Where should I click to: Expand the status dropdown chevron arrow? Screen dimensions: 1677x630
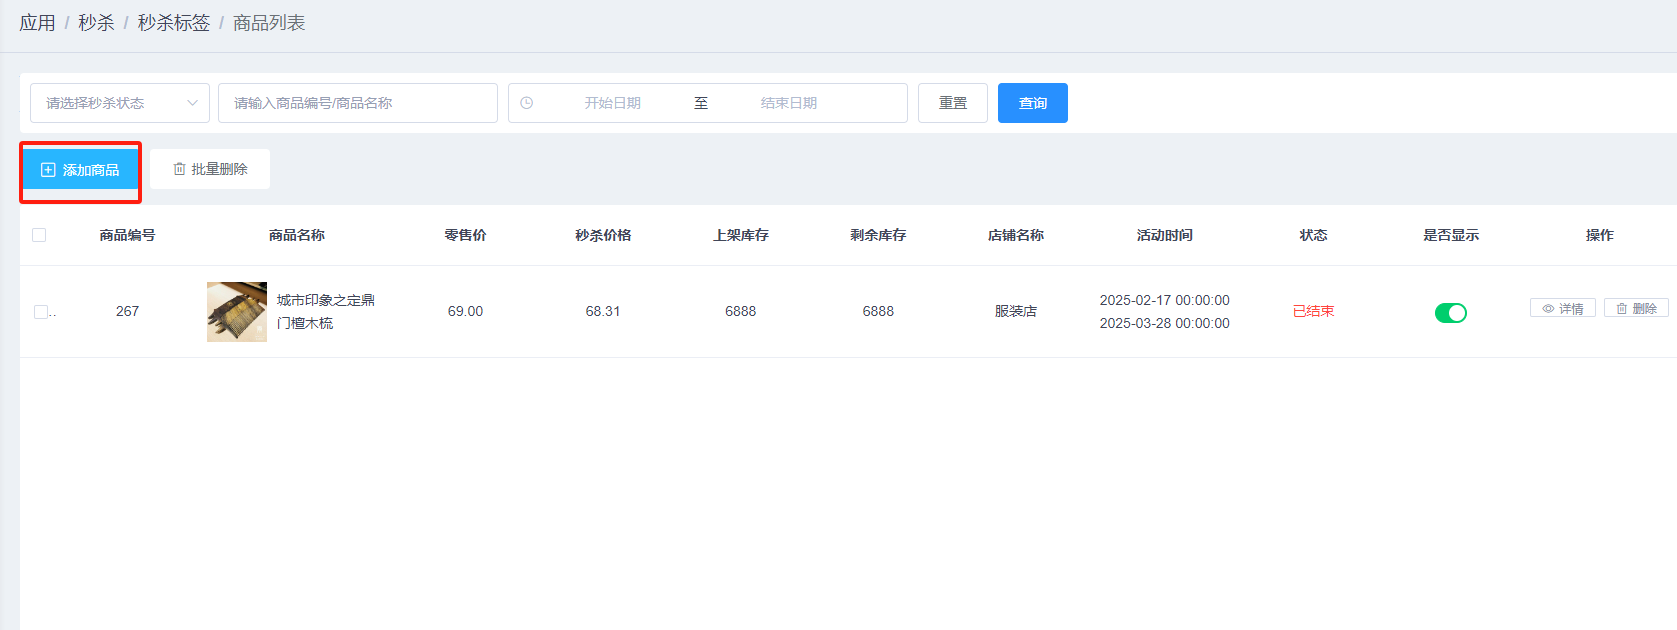pyautogui.click(x=192, y=103)
